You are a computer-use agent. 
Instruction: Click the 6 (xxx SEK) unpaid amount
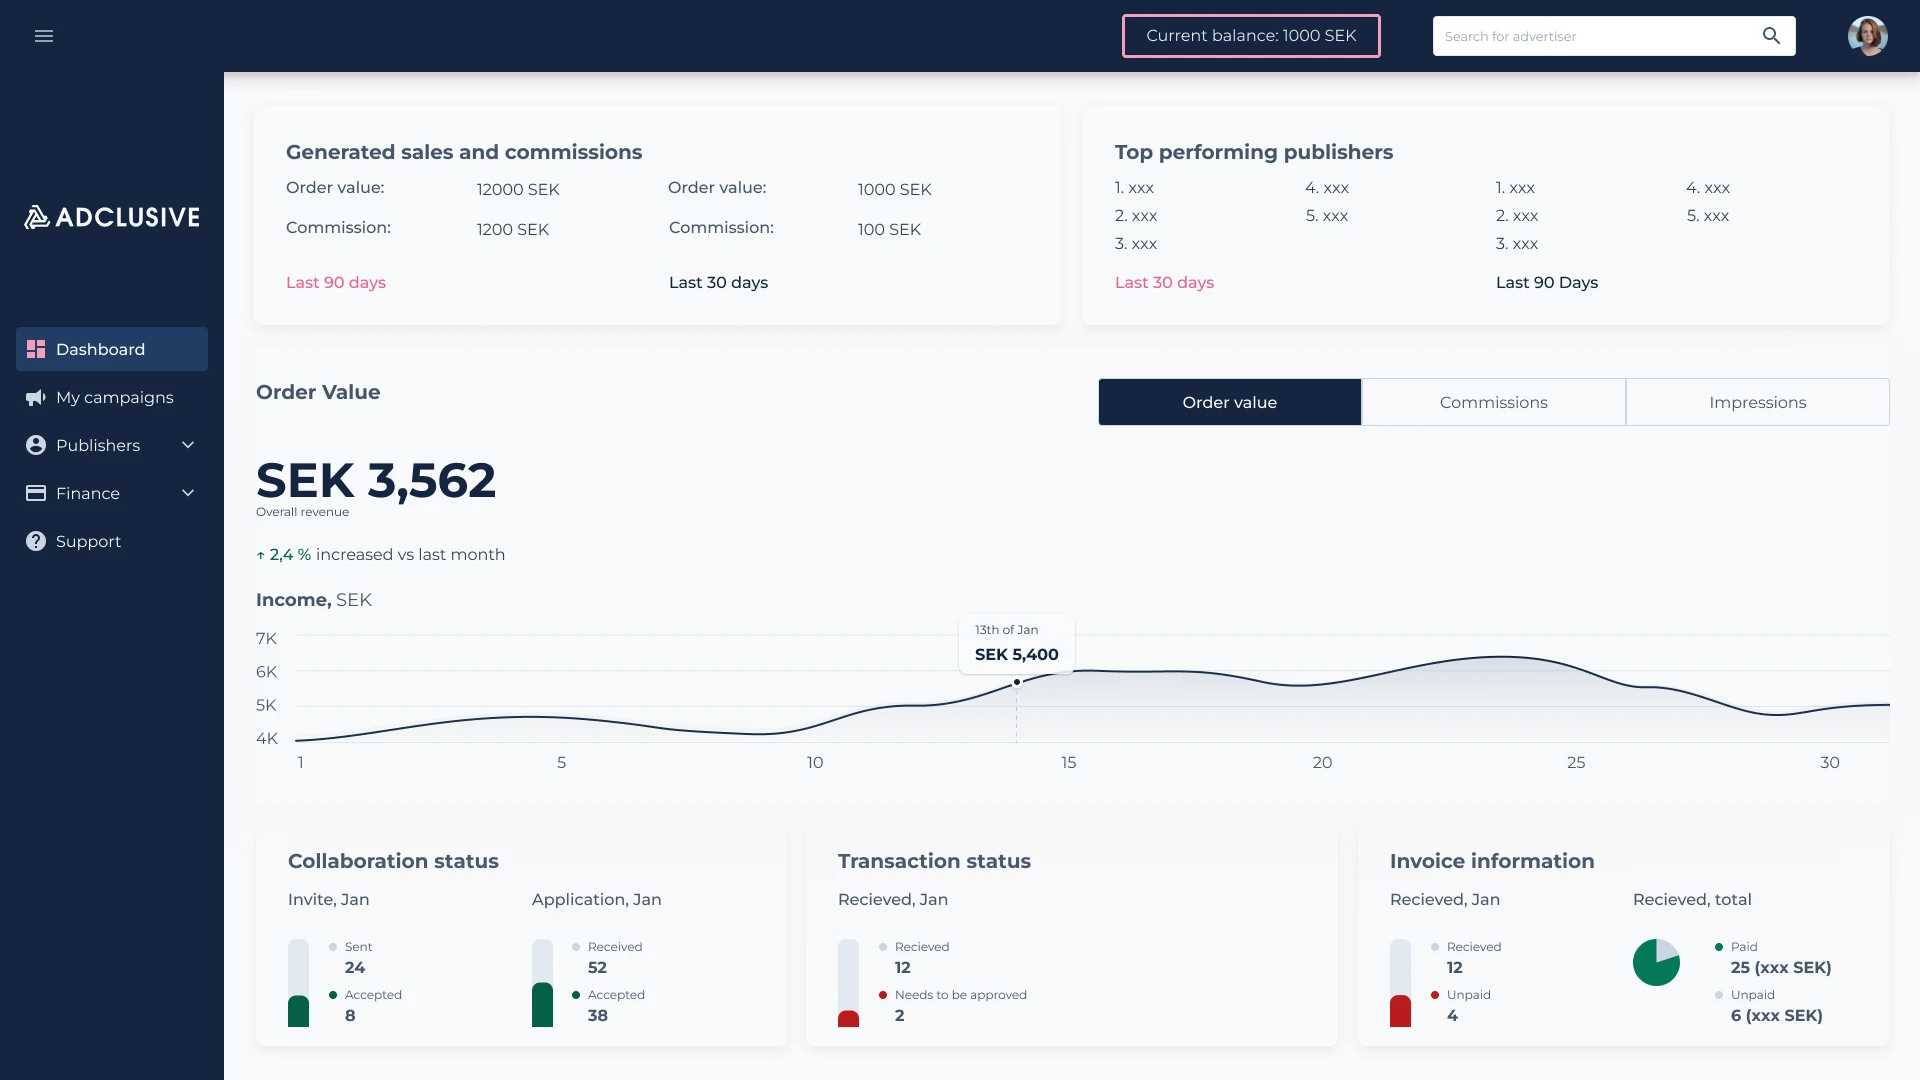(1776, 1016)
